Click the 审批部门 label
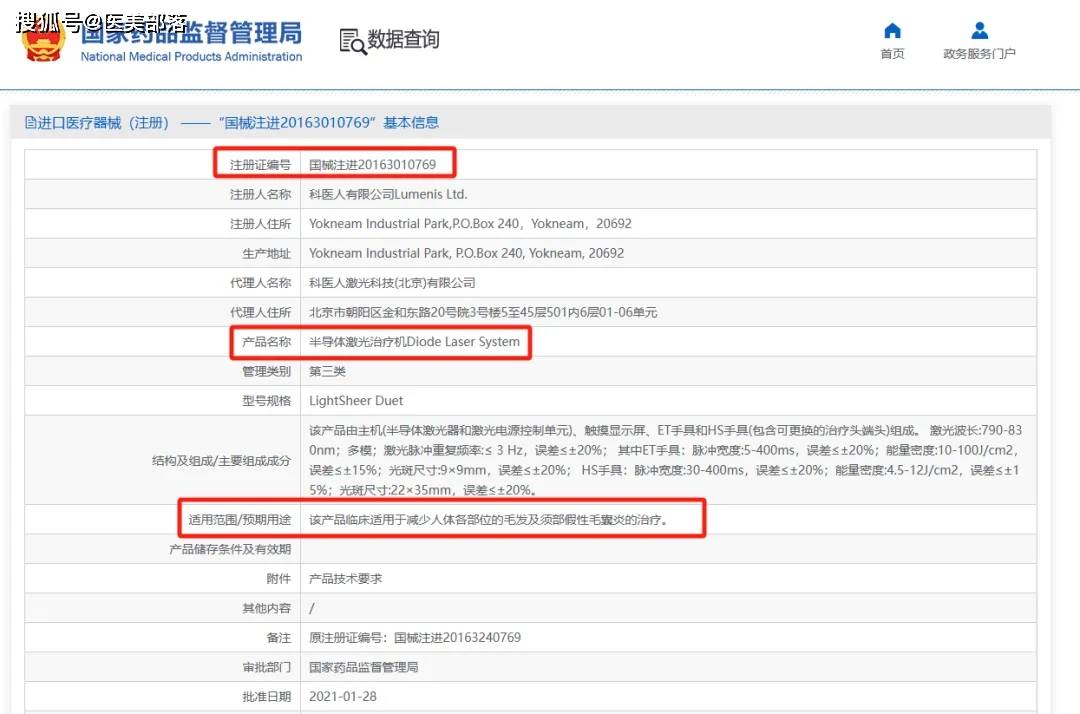 267,667
